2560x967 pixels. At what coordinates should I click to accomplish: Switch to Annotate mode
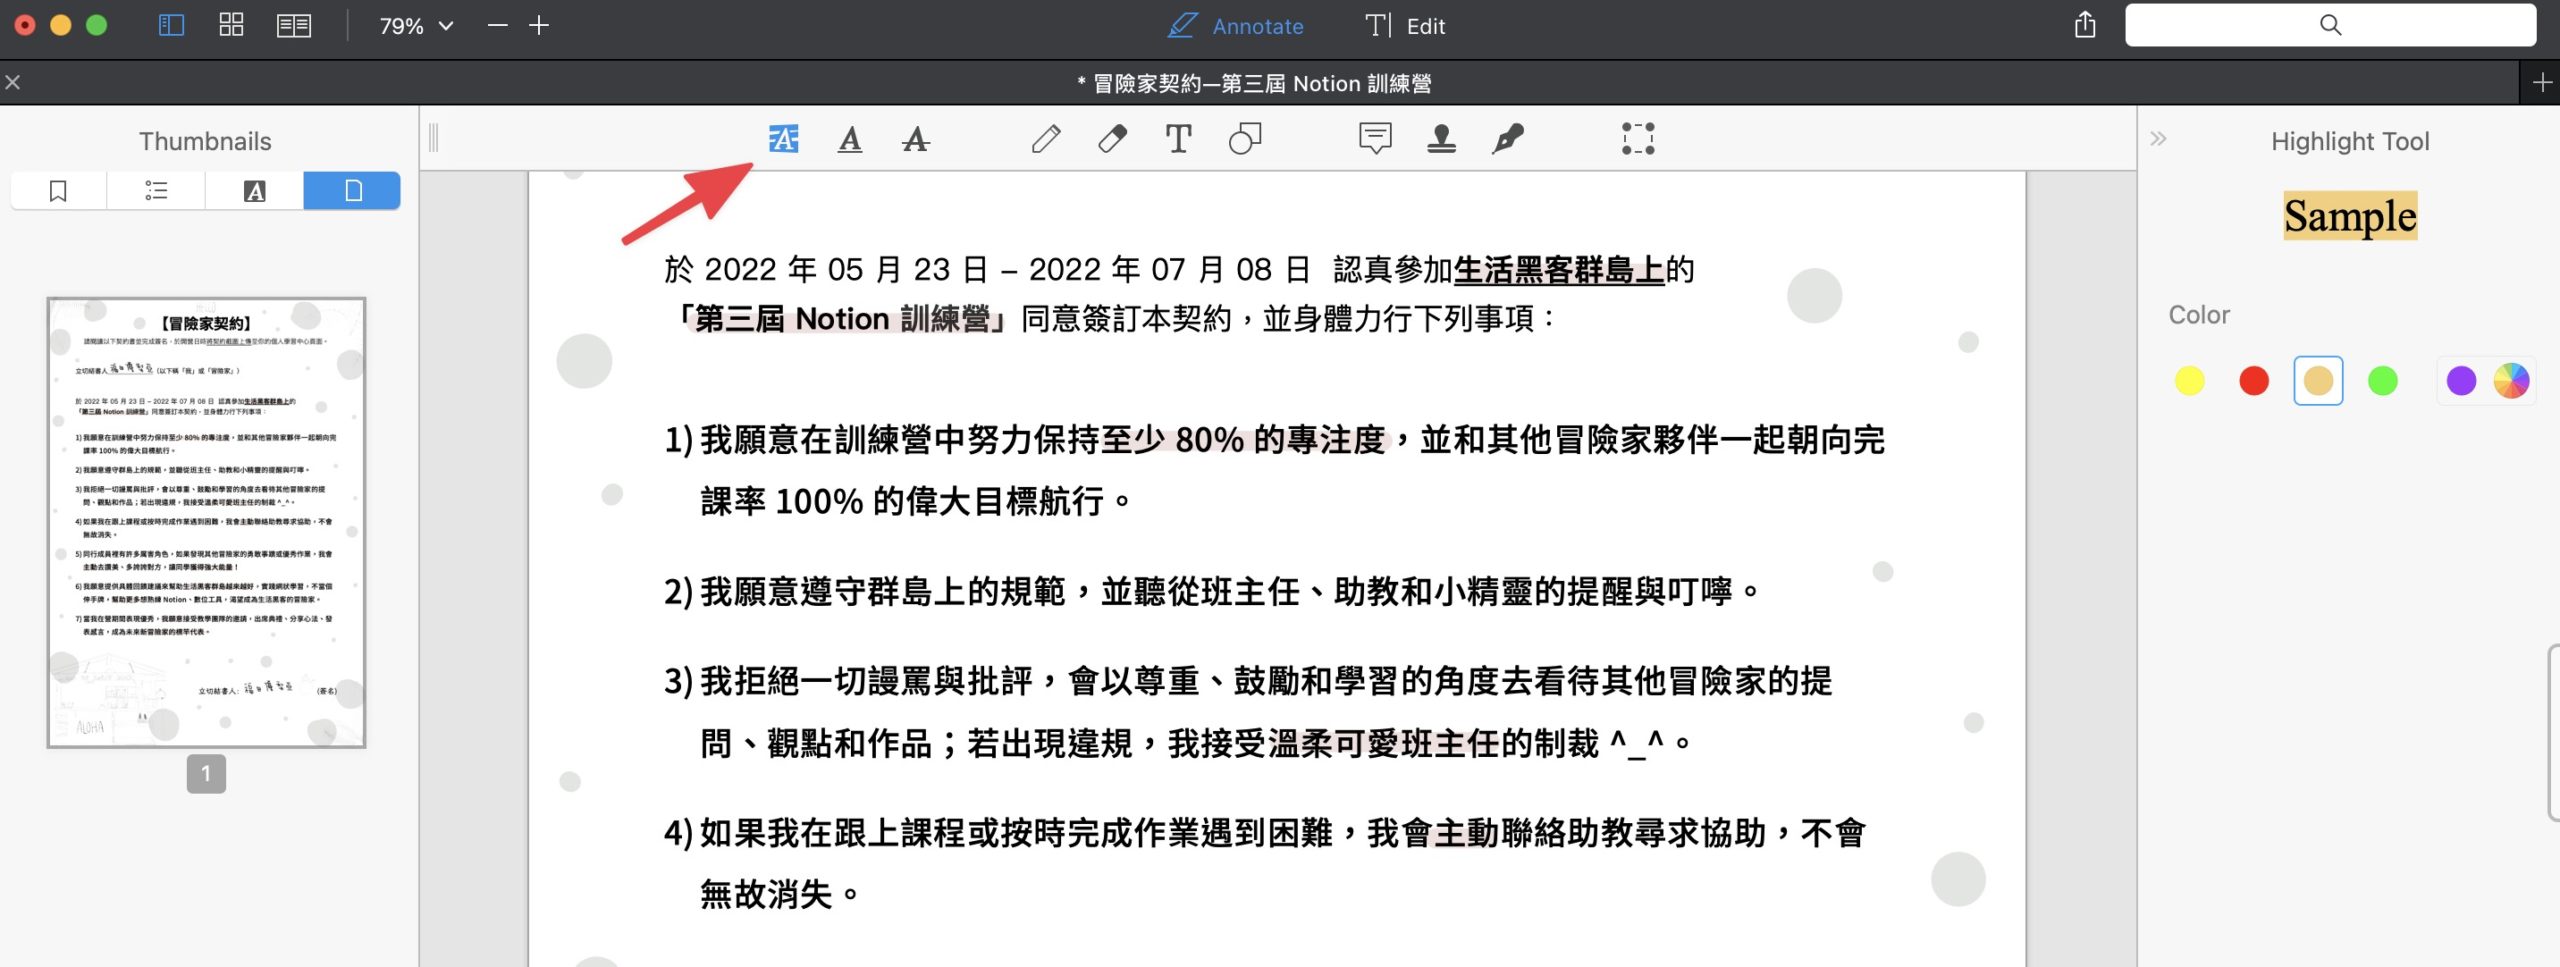coord(1236,26)
